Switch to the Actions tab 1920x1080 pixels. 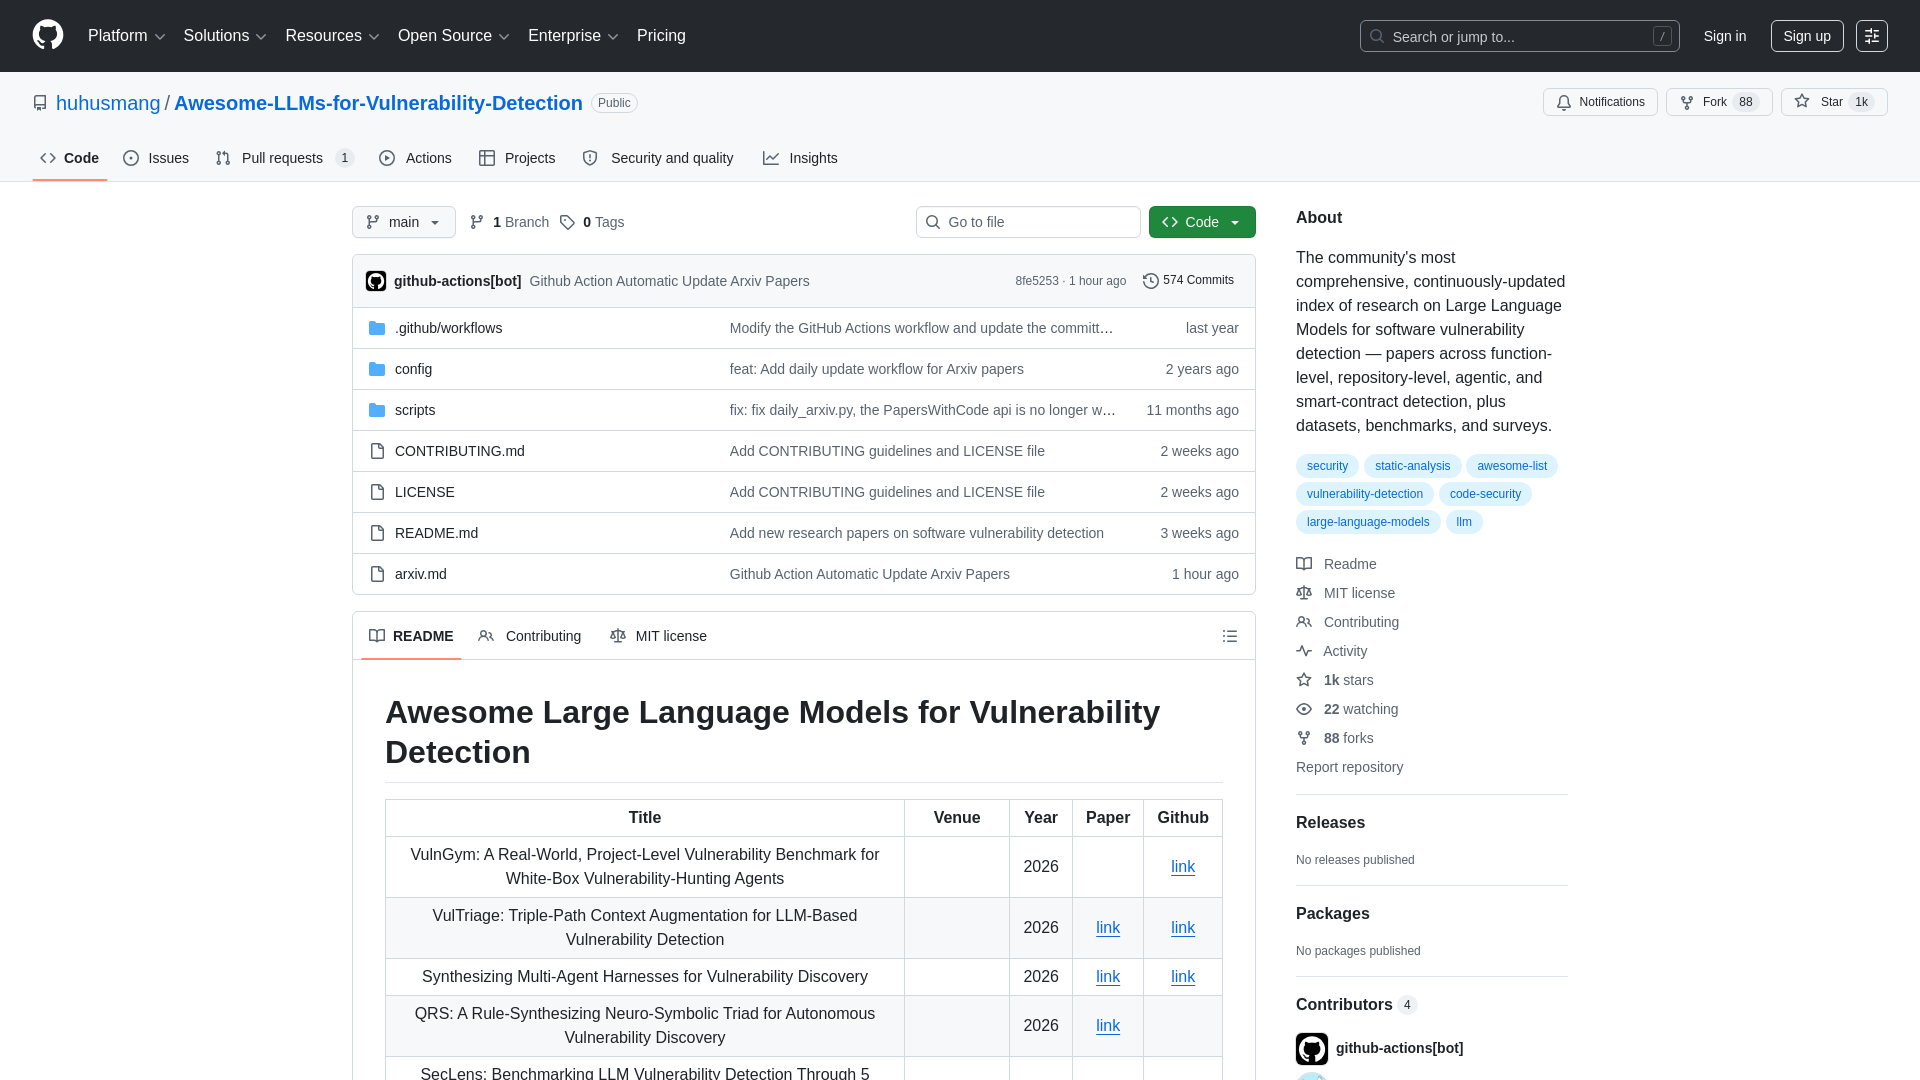click(x=415, y=158)
